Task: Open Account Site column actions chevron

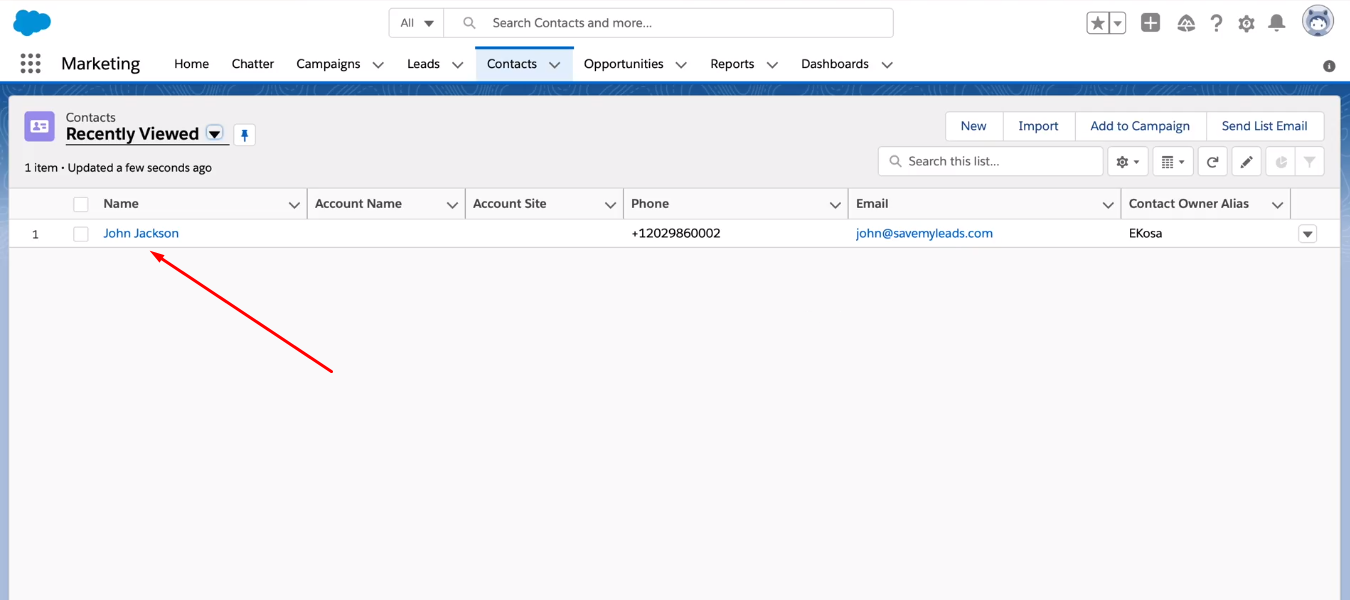Action: pyautogui.click(x=610, y=205)
